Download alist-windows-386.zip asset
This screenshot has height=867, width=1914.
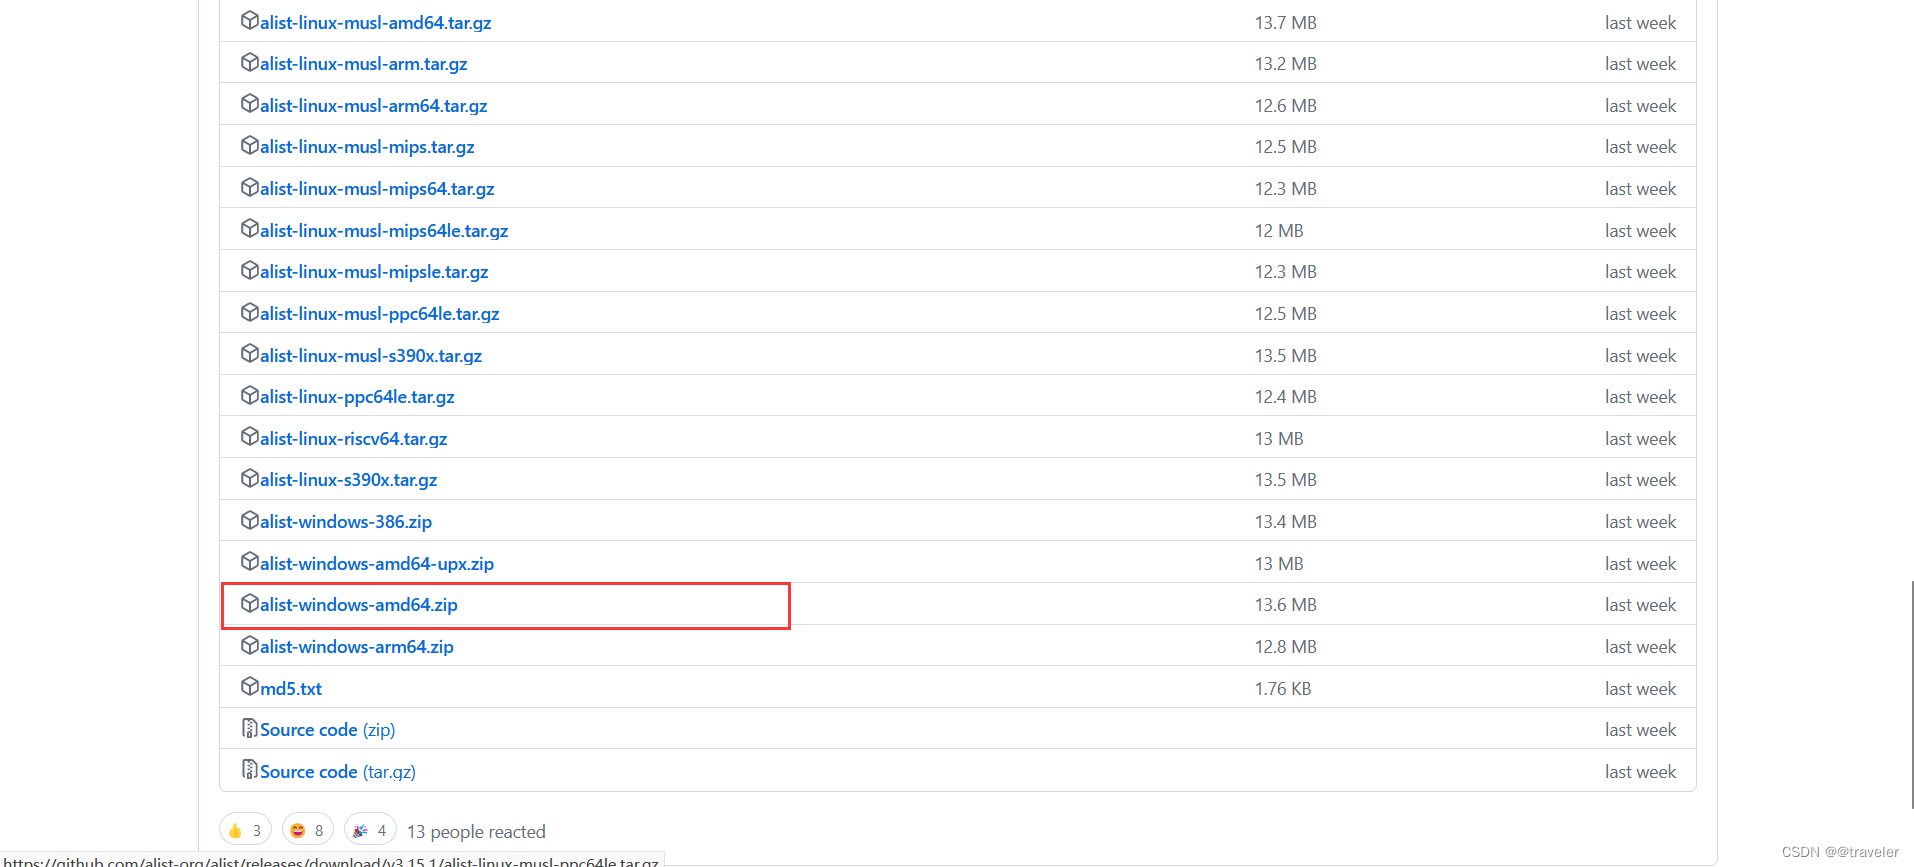click(346, 522)
